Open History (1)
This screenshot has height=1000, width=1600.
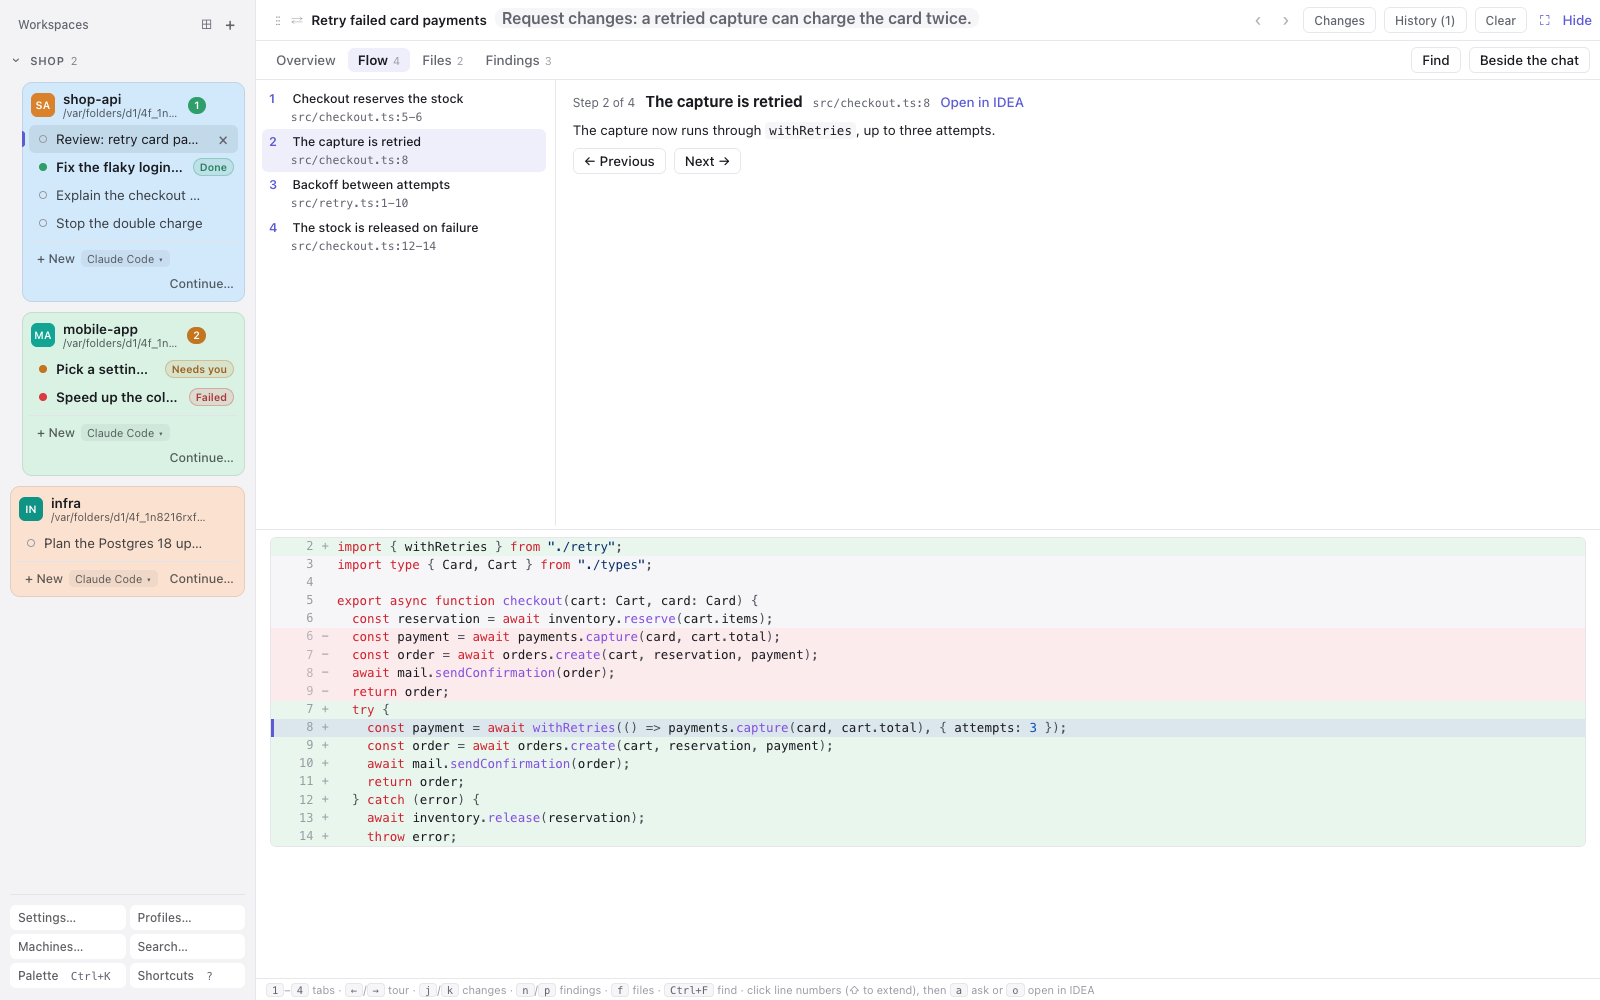point(1425,20)
